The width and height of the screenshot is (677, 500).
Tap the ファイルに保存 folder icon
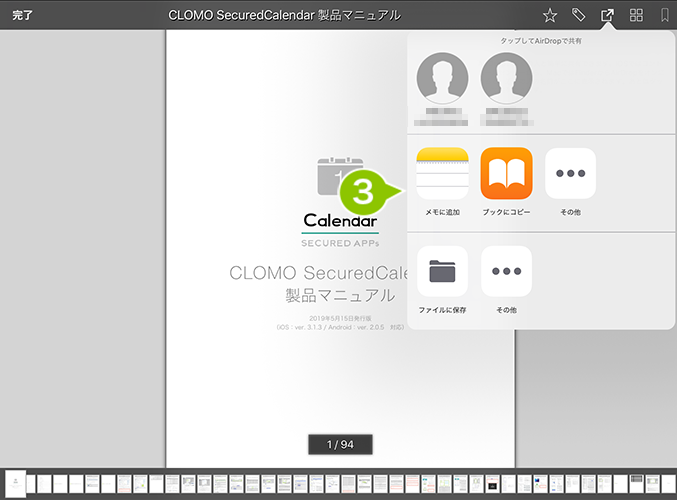tap(442, 271)
